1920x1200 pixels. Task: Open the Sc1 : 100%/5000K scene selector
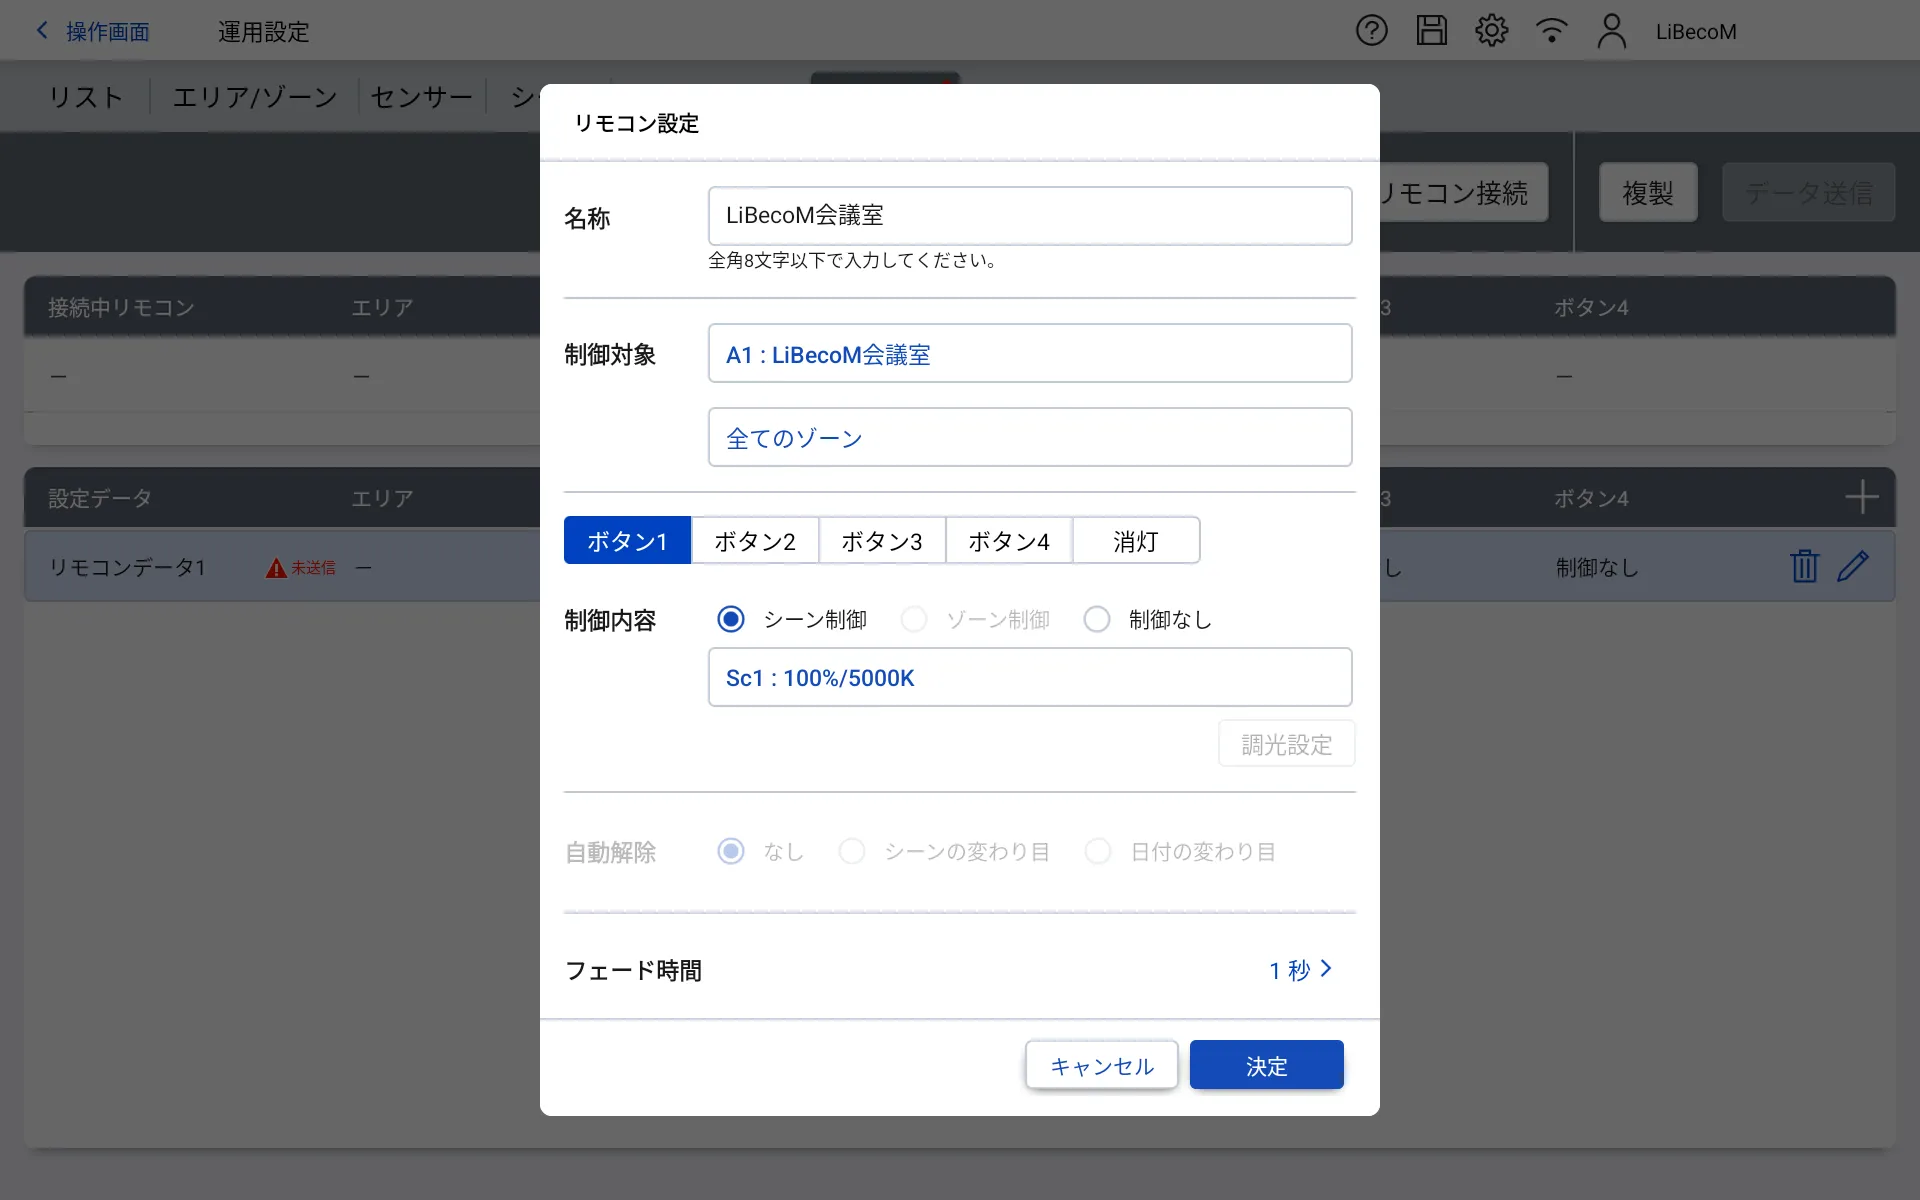click(x=1029, y=677)
